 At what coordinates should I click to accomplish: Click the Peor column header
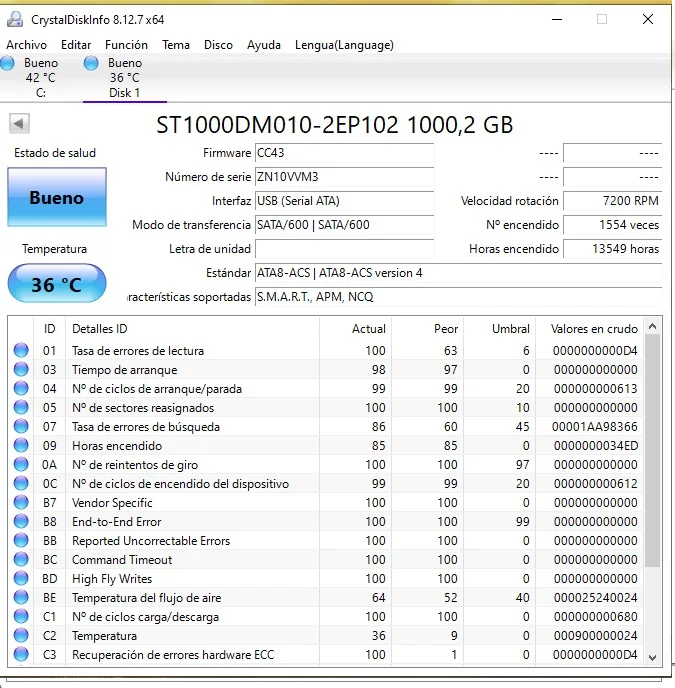click(x=427, y=329)
